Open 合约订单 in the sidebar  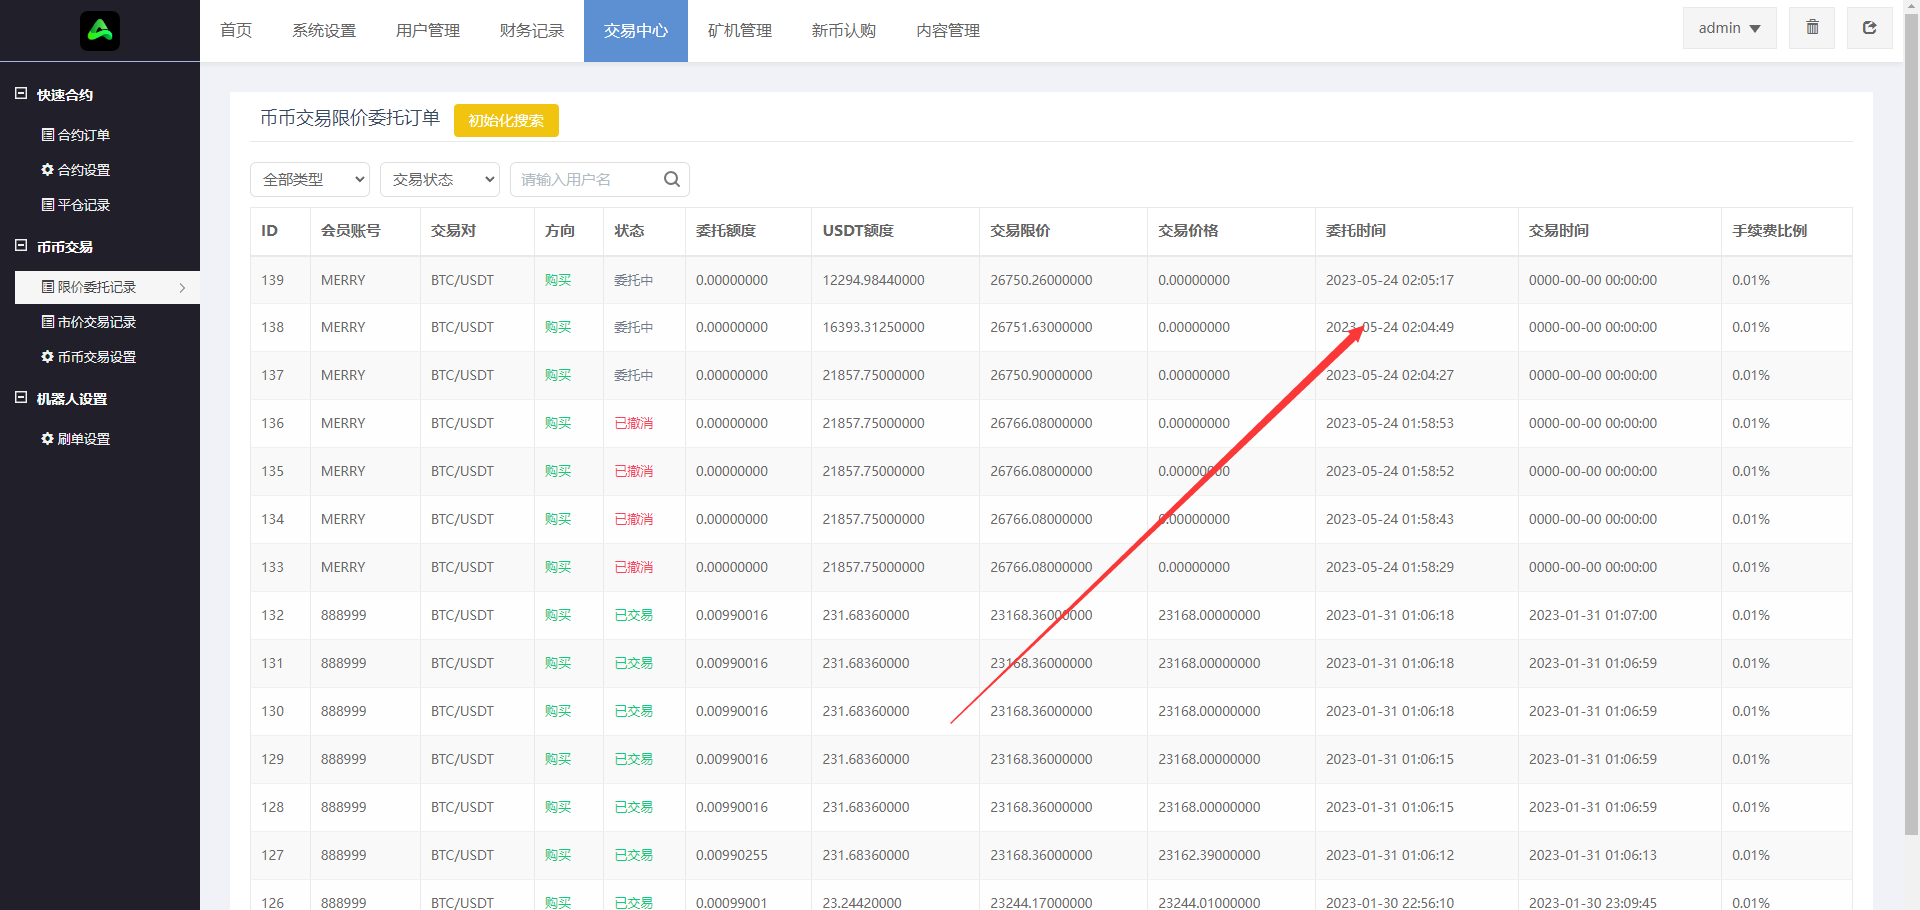tap(83, 135)
